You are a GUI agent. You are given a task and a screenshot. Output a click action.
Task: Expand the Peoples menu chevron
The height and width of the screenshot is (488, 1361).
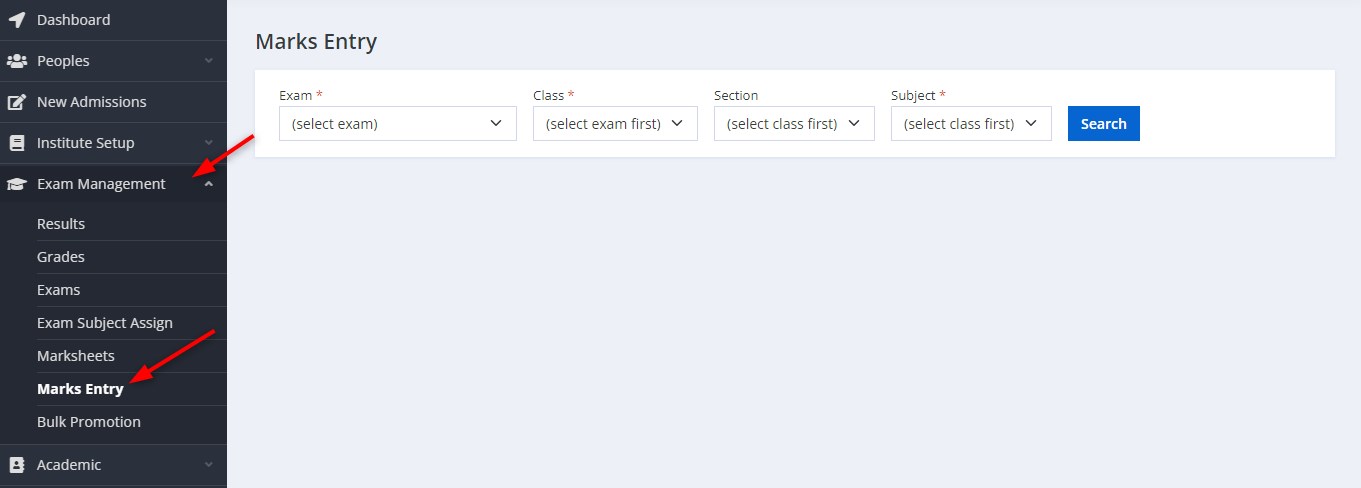(208, 61)
